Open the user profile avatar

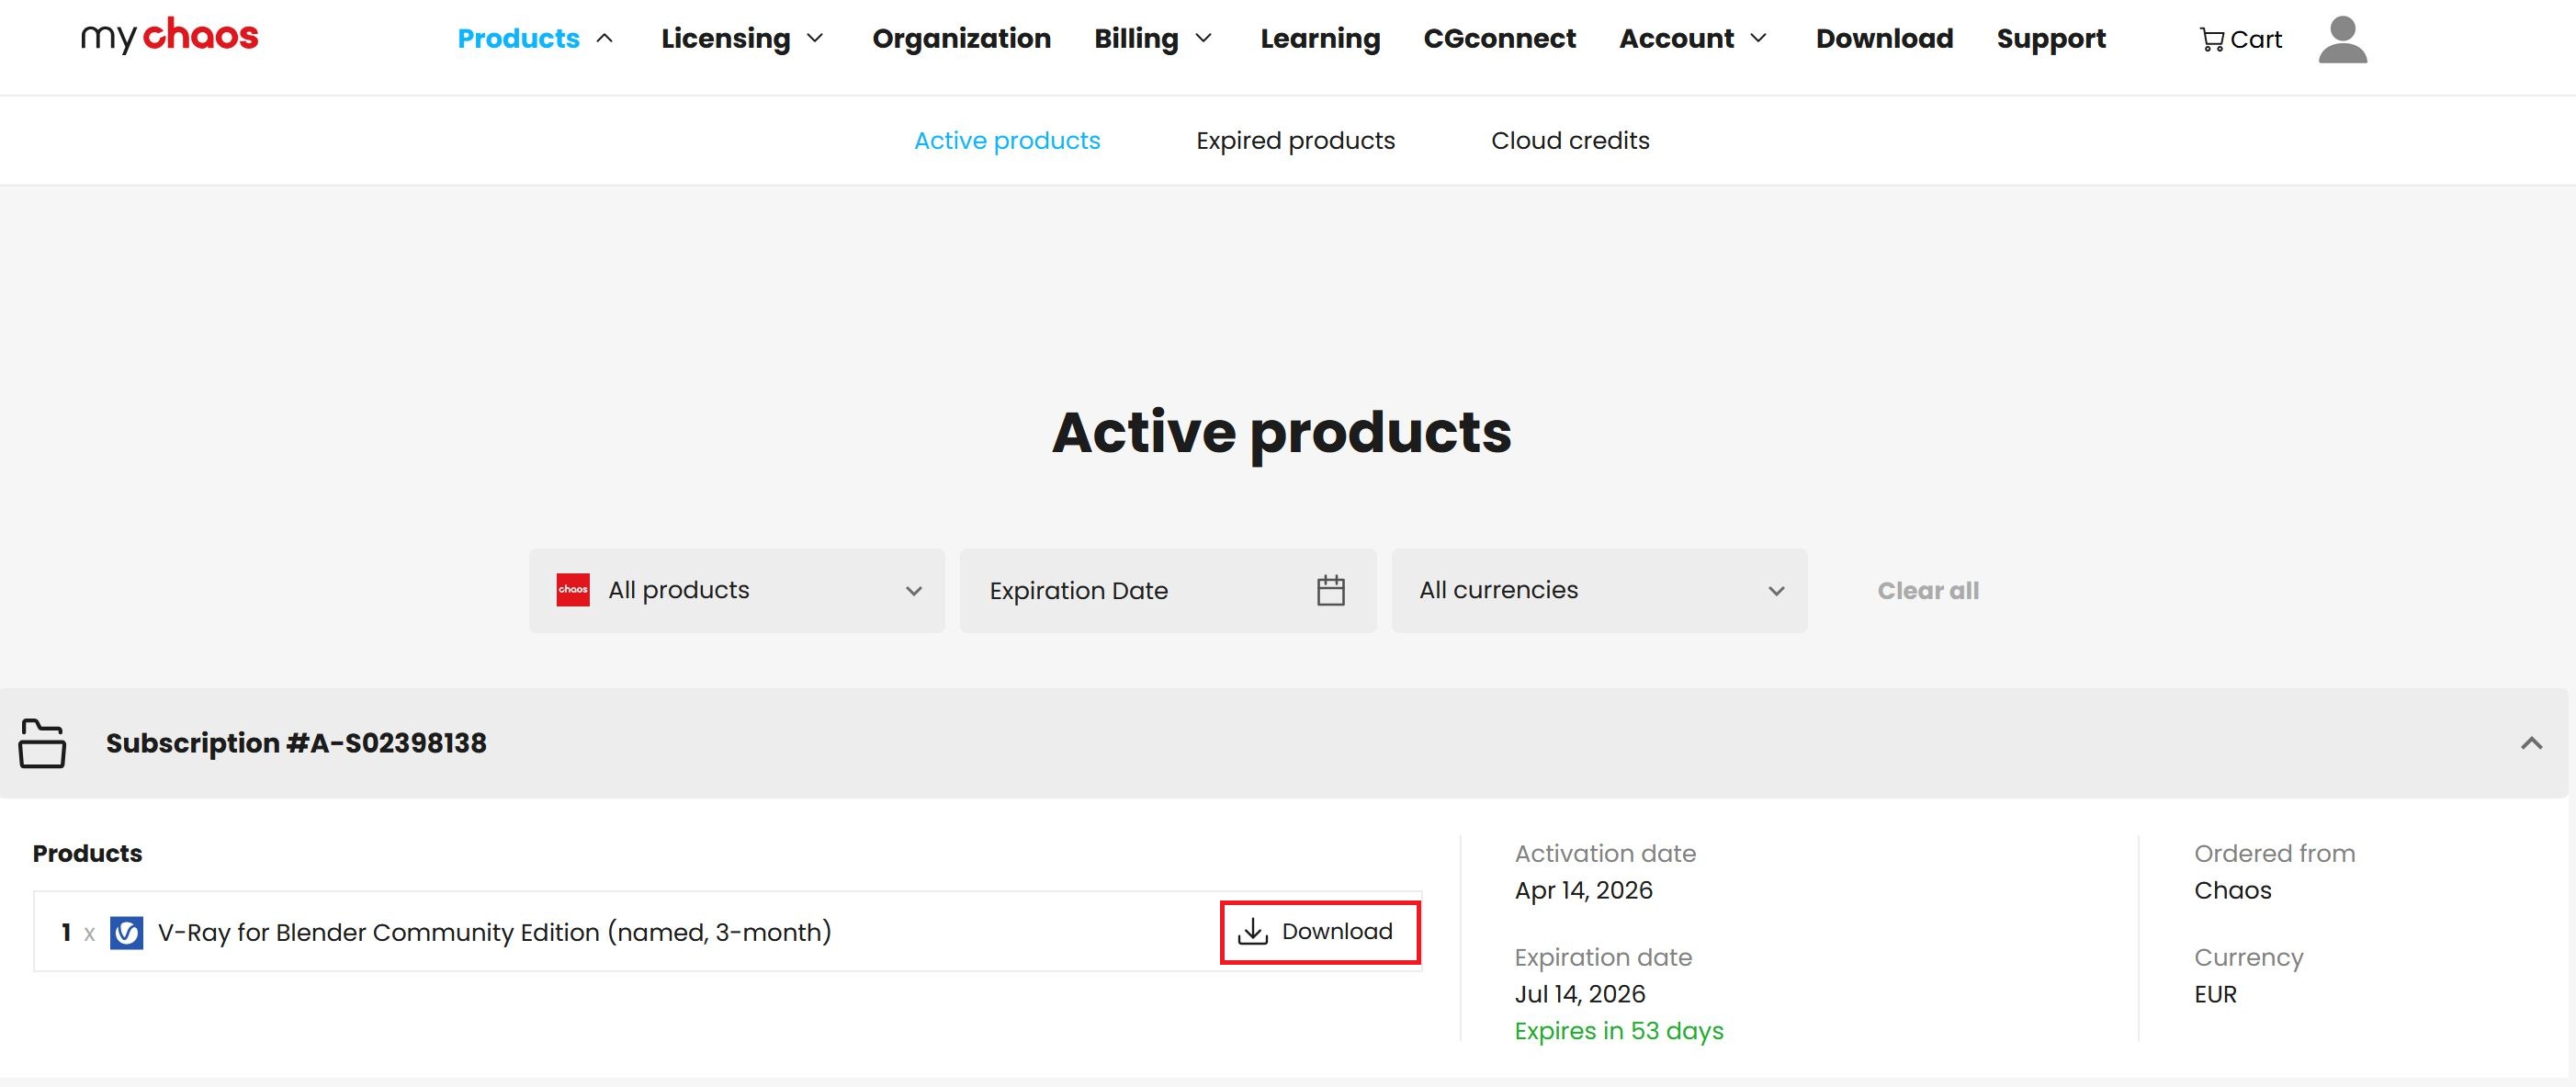(x=2342, y=39)
